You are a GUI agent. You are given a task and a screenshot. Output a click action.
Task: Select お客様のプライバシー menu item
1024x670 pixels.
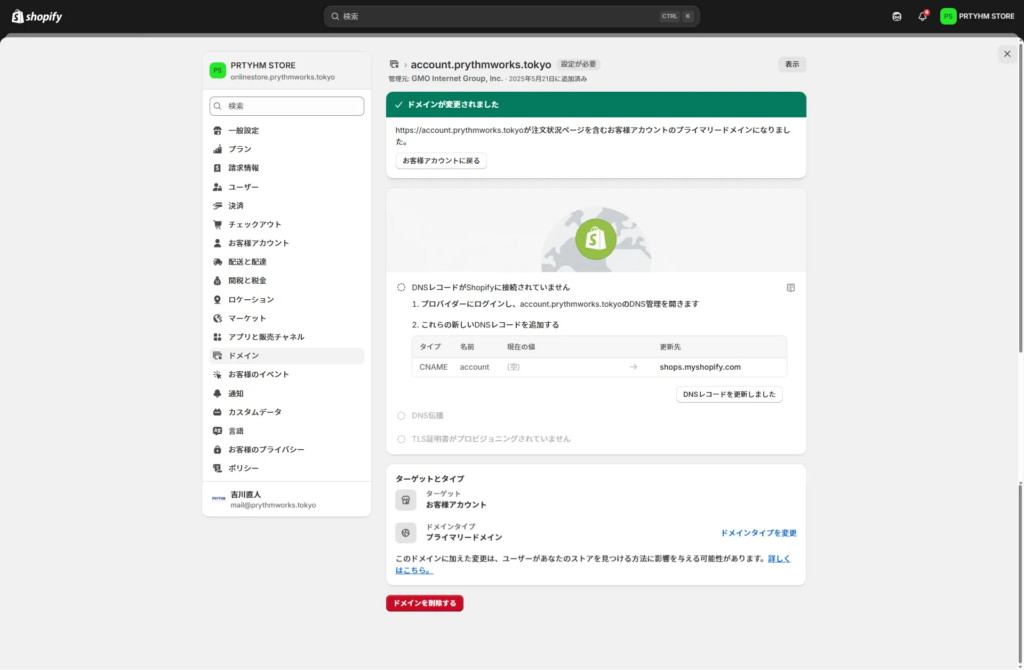click(x=287, y=450)
